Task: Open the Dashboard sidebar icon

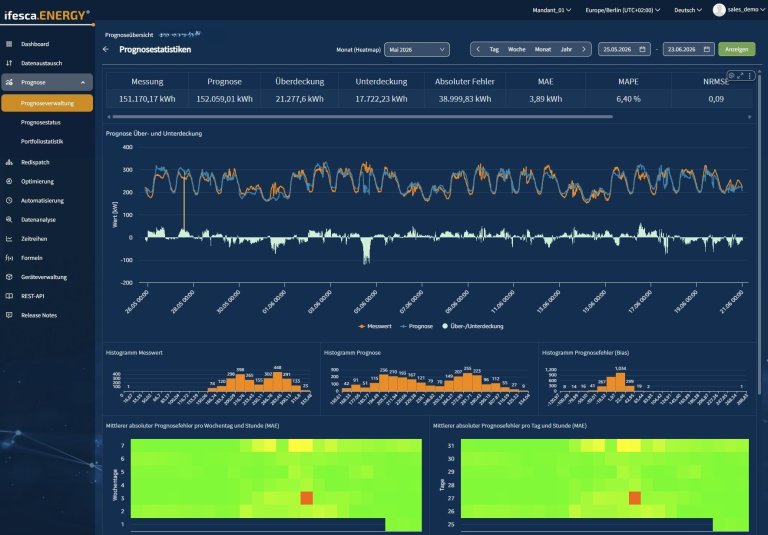Action: (x=9, y=44)
